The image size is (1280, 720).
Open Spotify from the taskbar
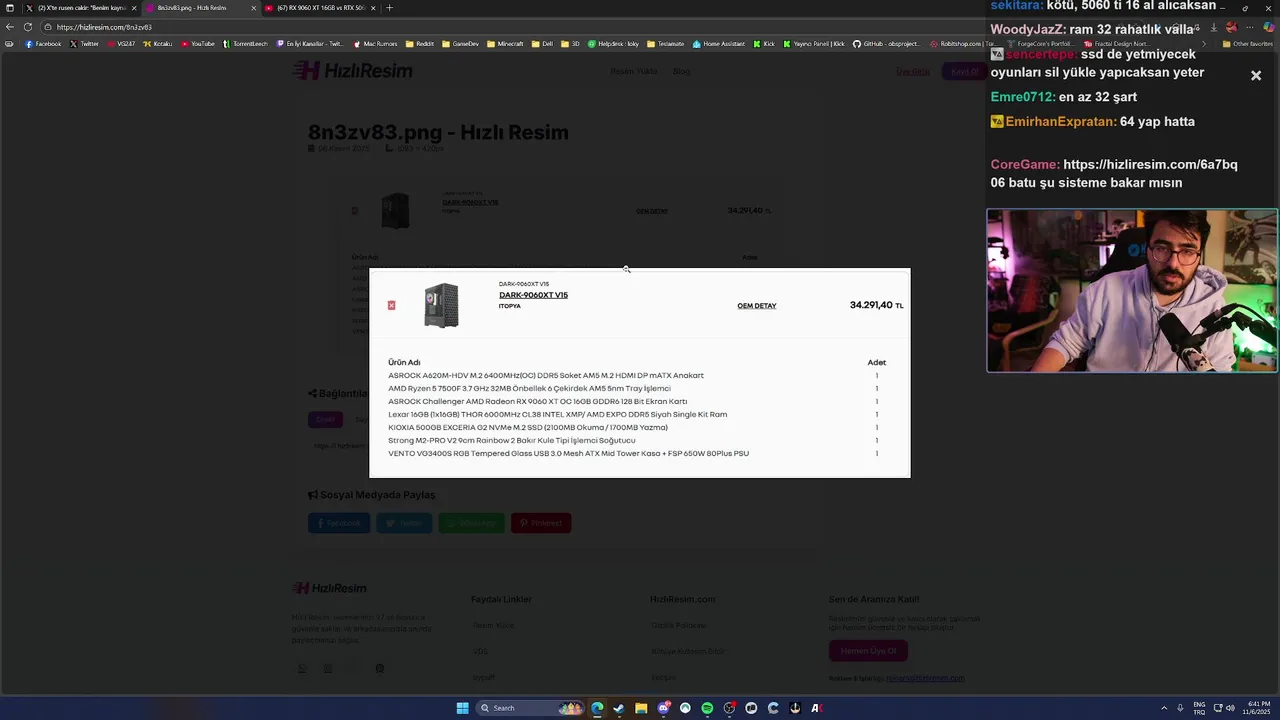pos(707,708)
